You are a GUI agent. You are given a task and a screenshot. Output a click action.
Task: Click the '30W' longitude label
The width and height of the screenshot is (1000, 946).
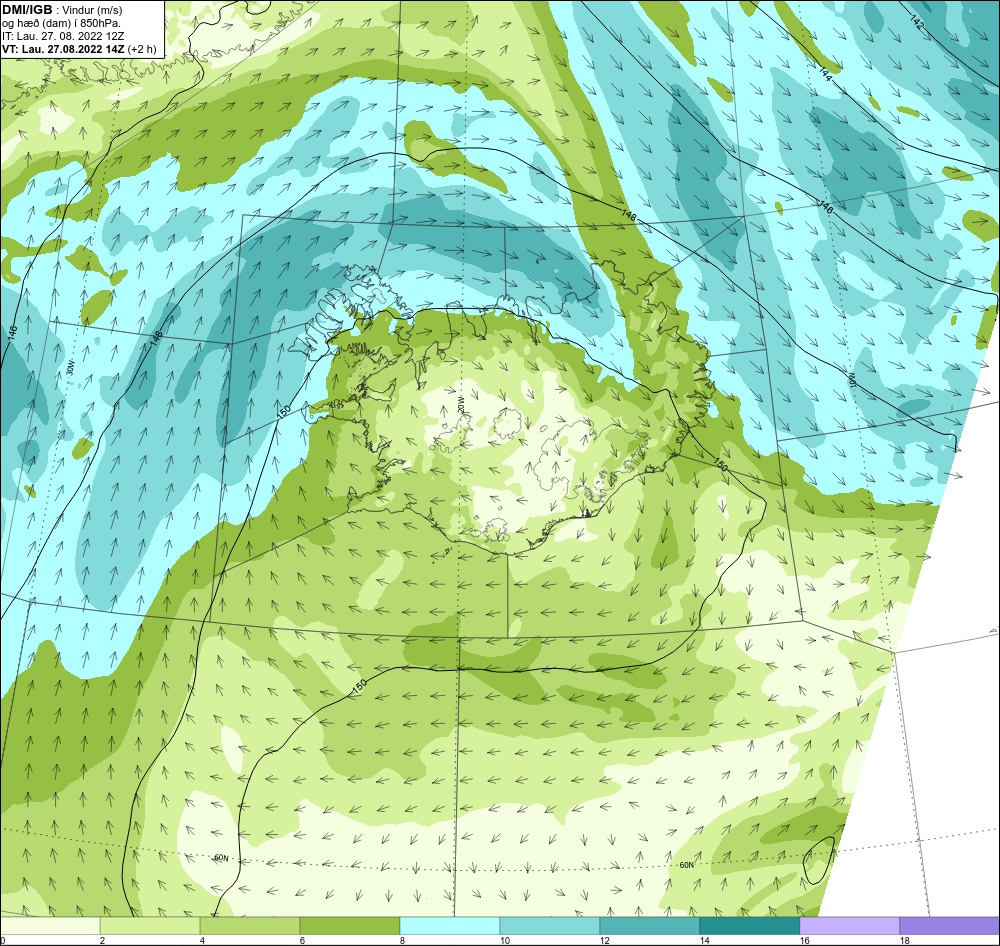(x=71, y=367)
